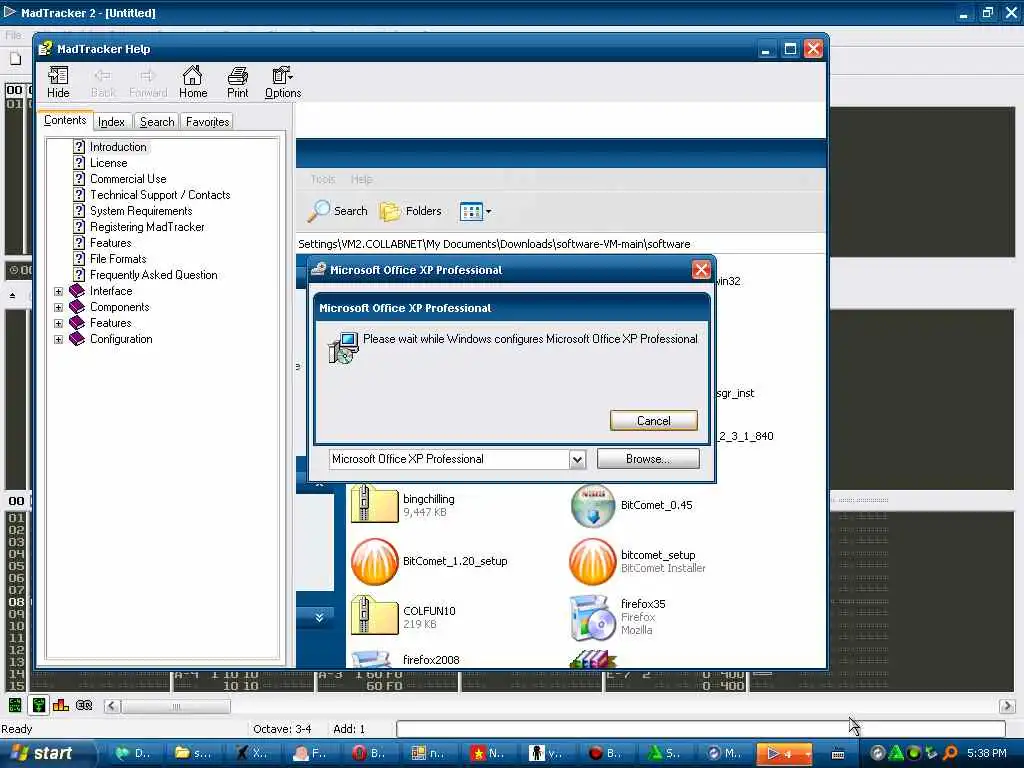Expand the Configuration book in Contents
The width and height of the screenshot is (1024, 768).
point(58,339)
